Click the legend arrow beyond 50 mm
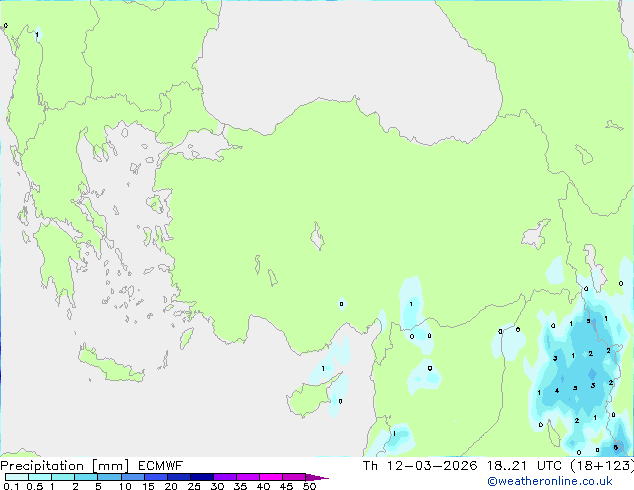This screenshot has width=634, height=490. tap(316, 477)
